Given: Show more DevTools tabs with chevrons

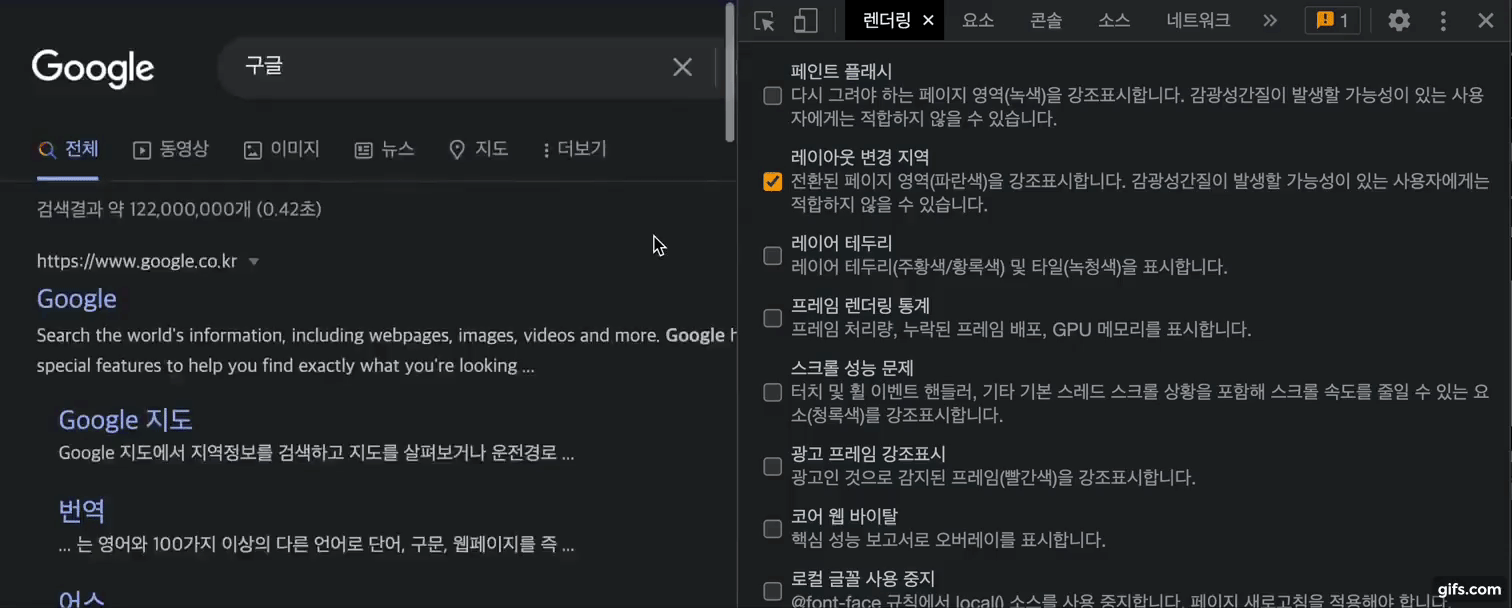Looking at the screenshot, I should pos(1270,21).
